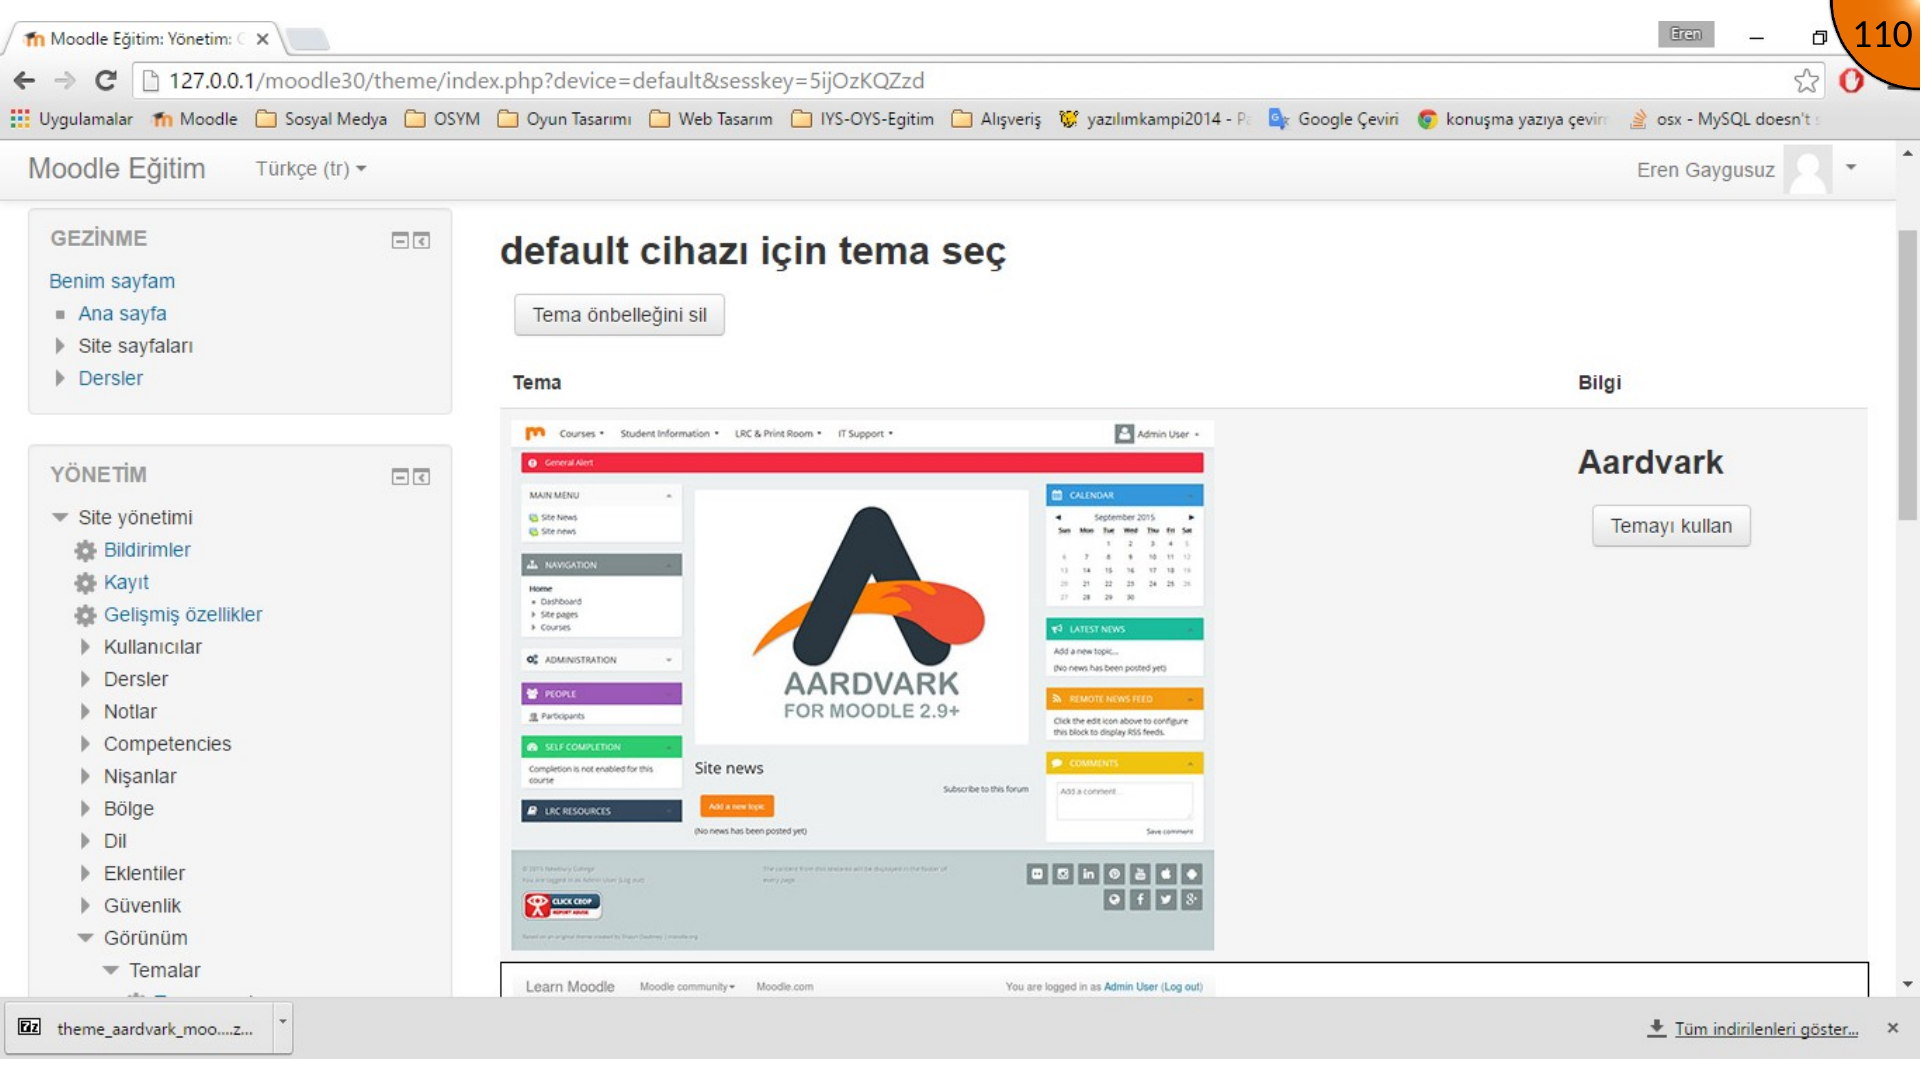Click the browser forward arrow
Viewport: 1921px width, 1080px height.
click(x=65, y=81)
